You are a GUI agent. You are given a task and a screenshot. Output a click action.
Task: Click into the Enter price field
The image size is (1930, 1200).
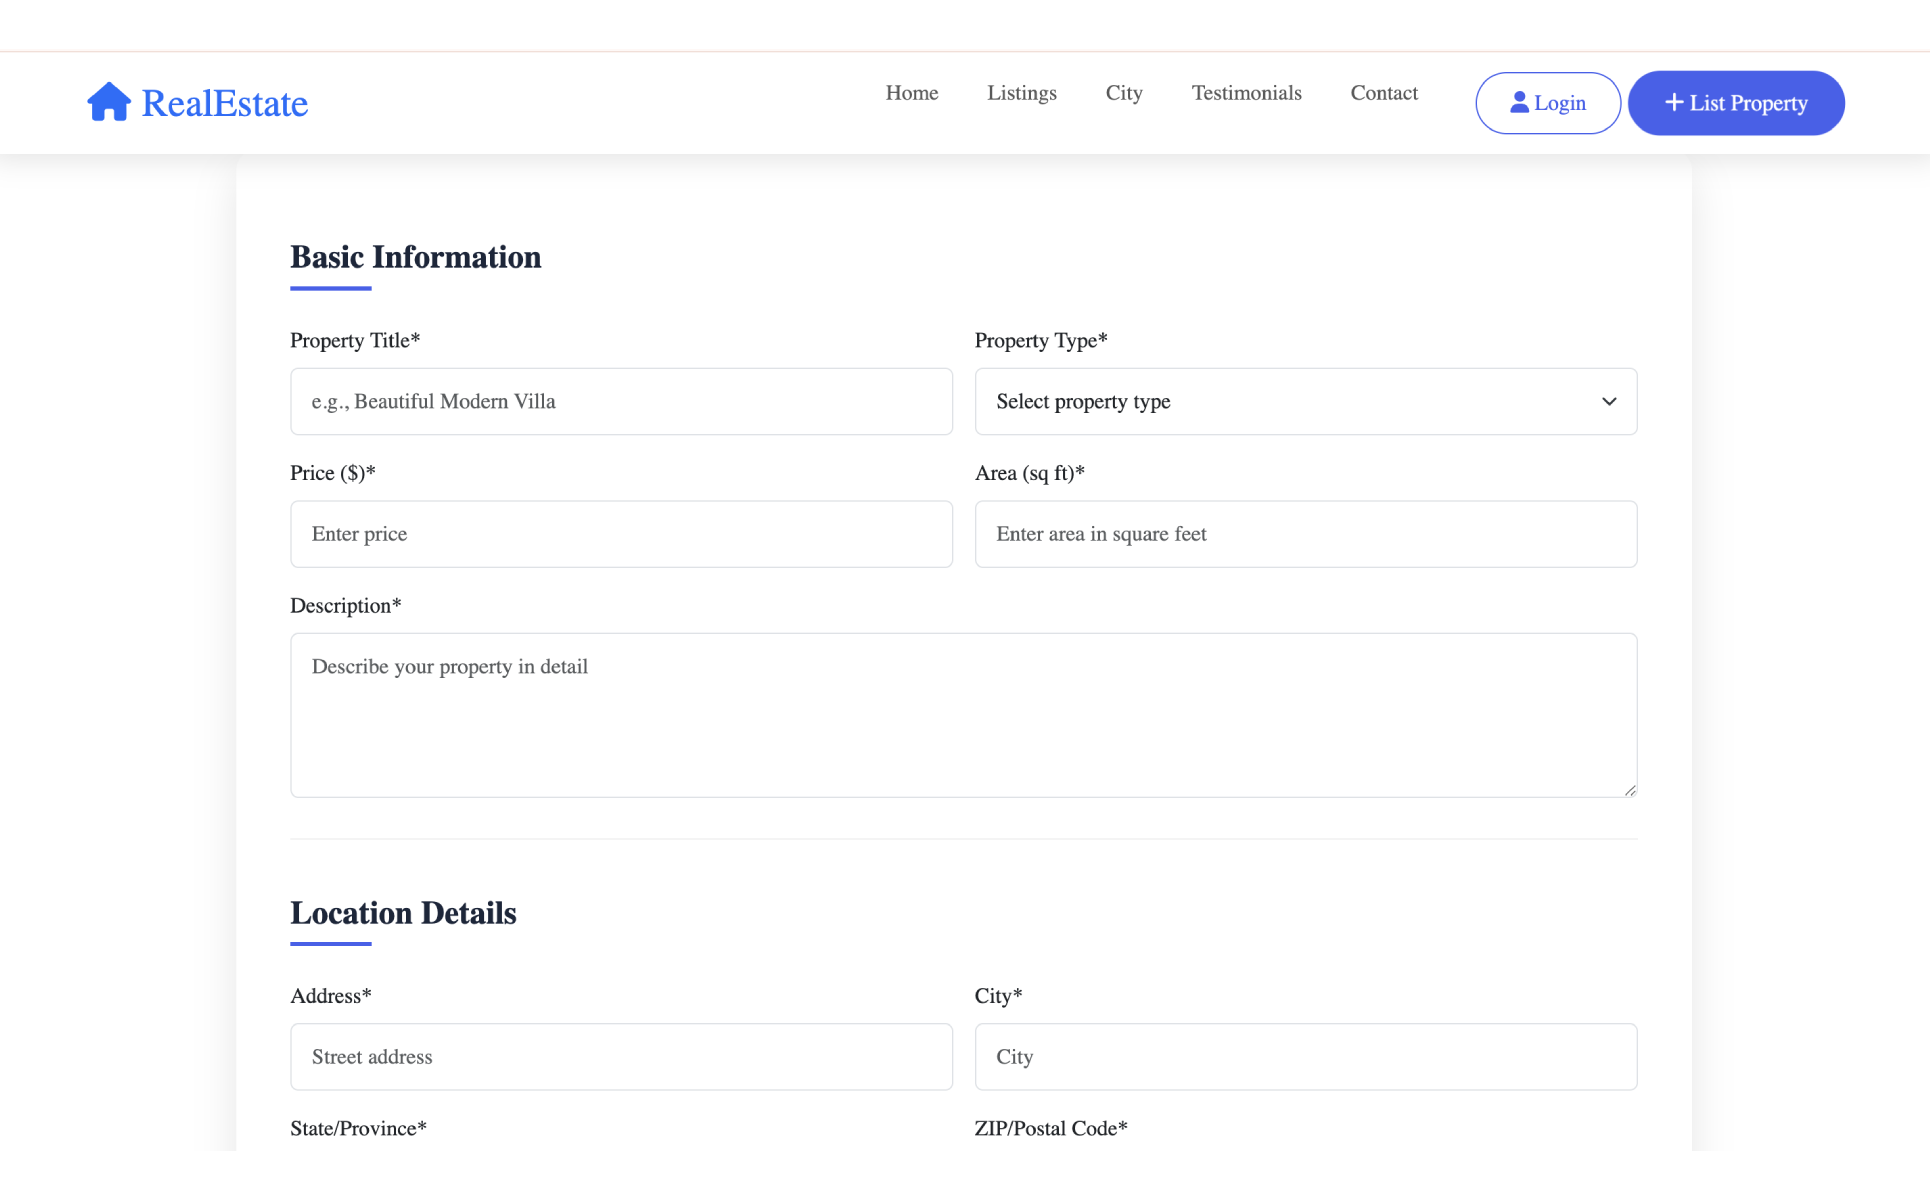[x=620, y=534]
